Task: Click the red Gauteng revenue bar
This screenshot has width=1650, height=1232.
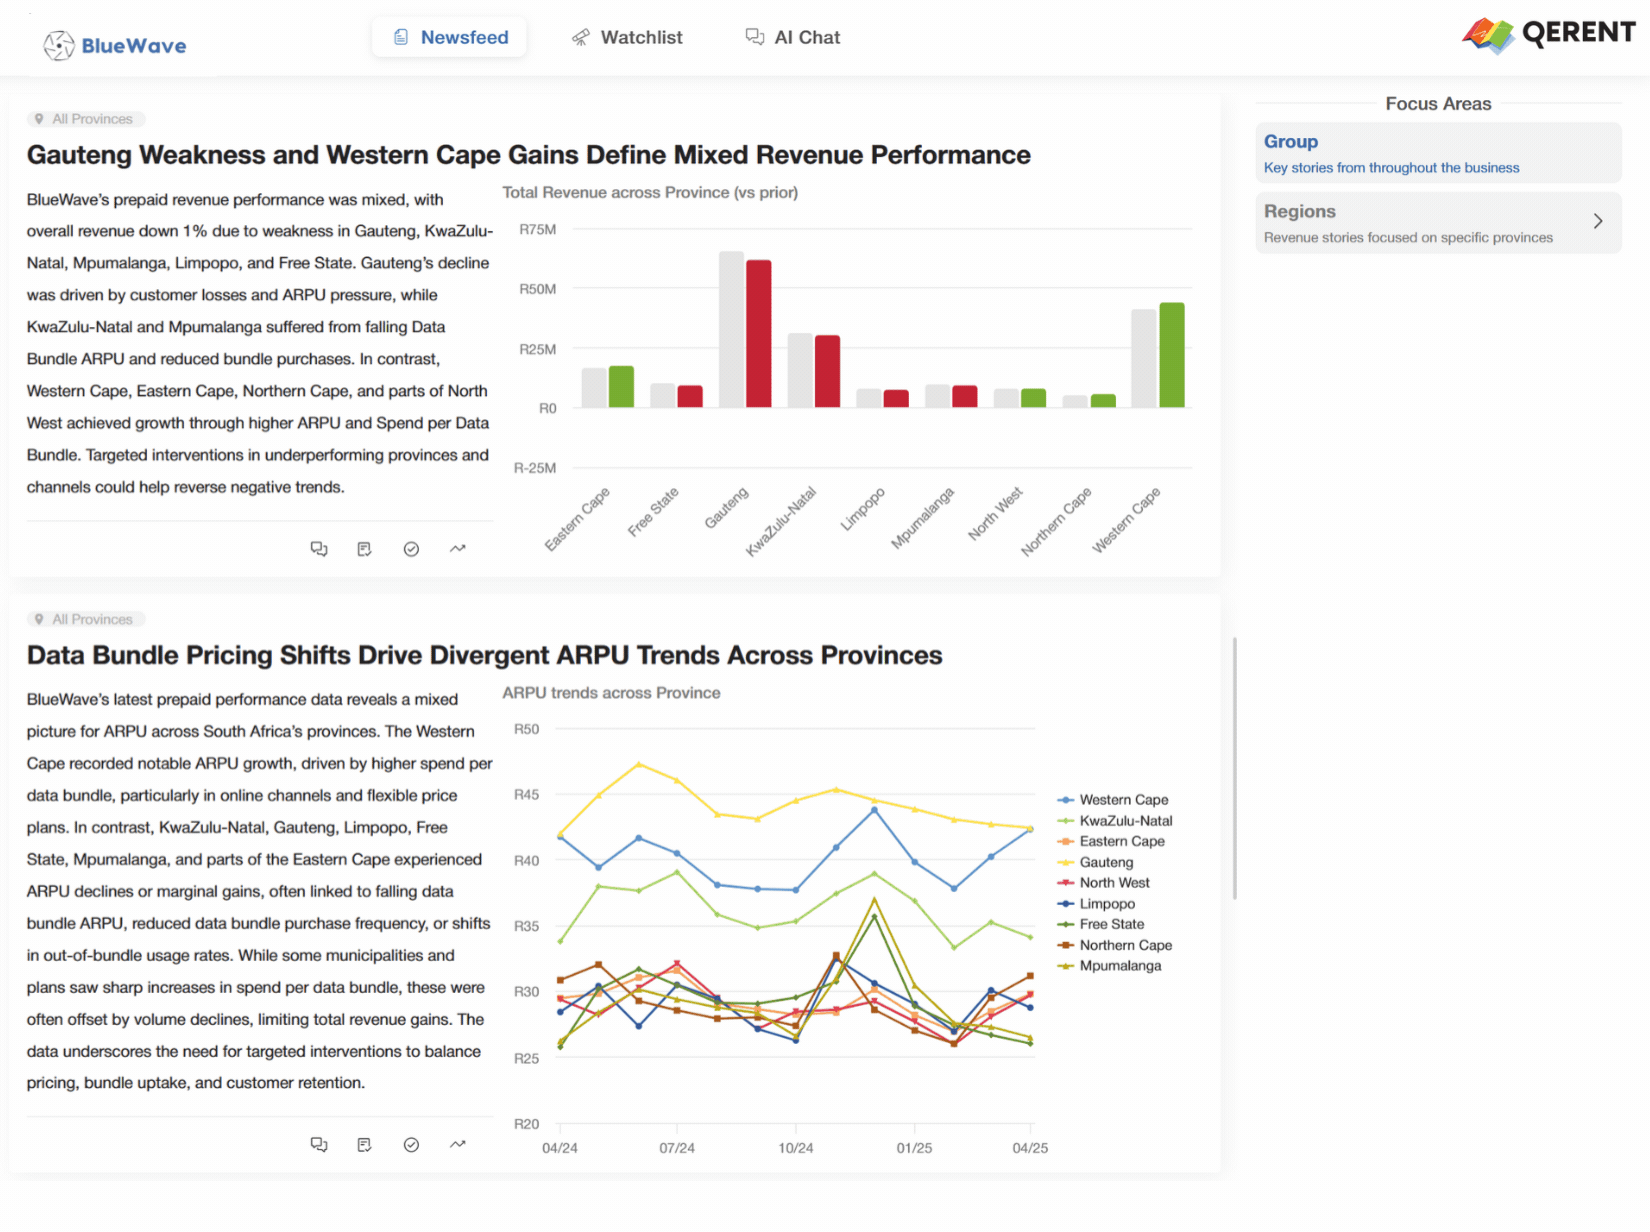Action: [759, 333]
